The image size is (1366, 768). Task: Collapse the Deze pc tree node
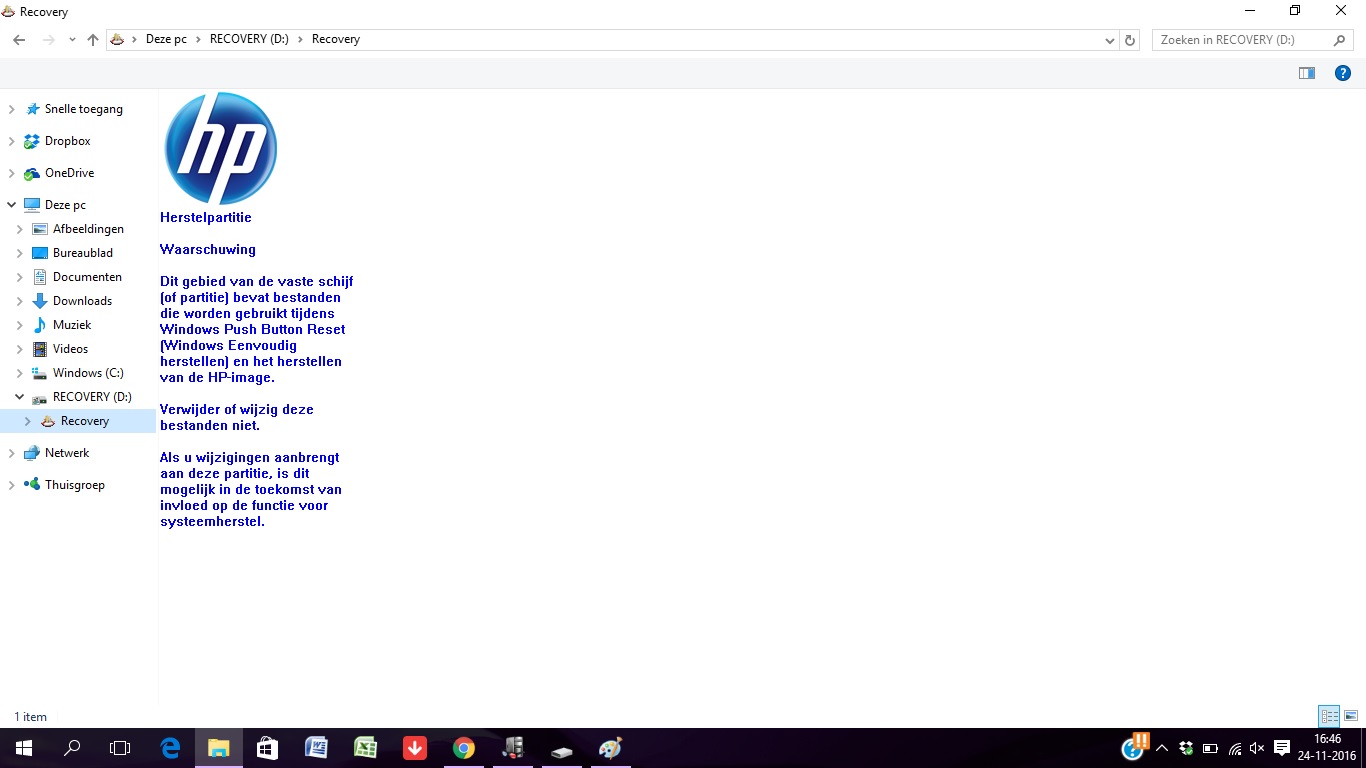(11, 205)
